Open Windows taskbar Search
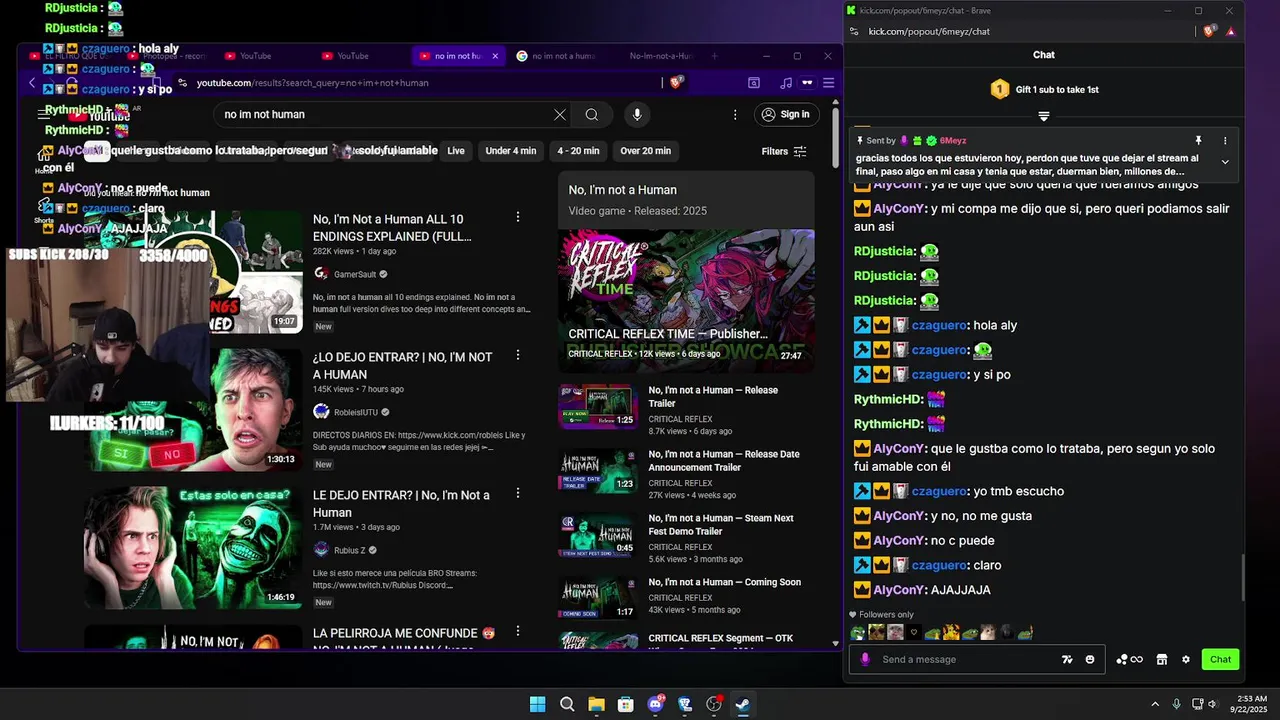 (x=567, y=704)
